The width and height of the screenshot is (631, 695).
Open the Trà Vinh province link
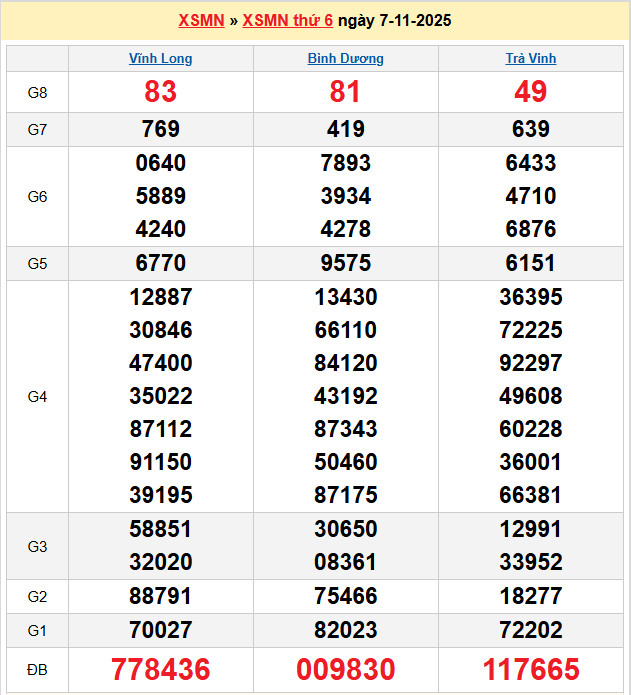(530, 59)
